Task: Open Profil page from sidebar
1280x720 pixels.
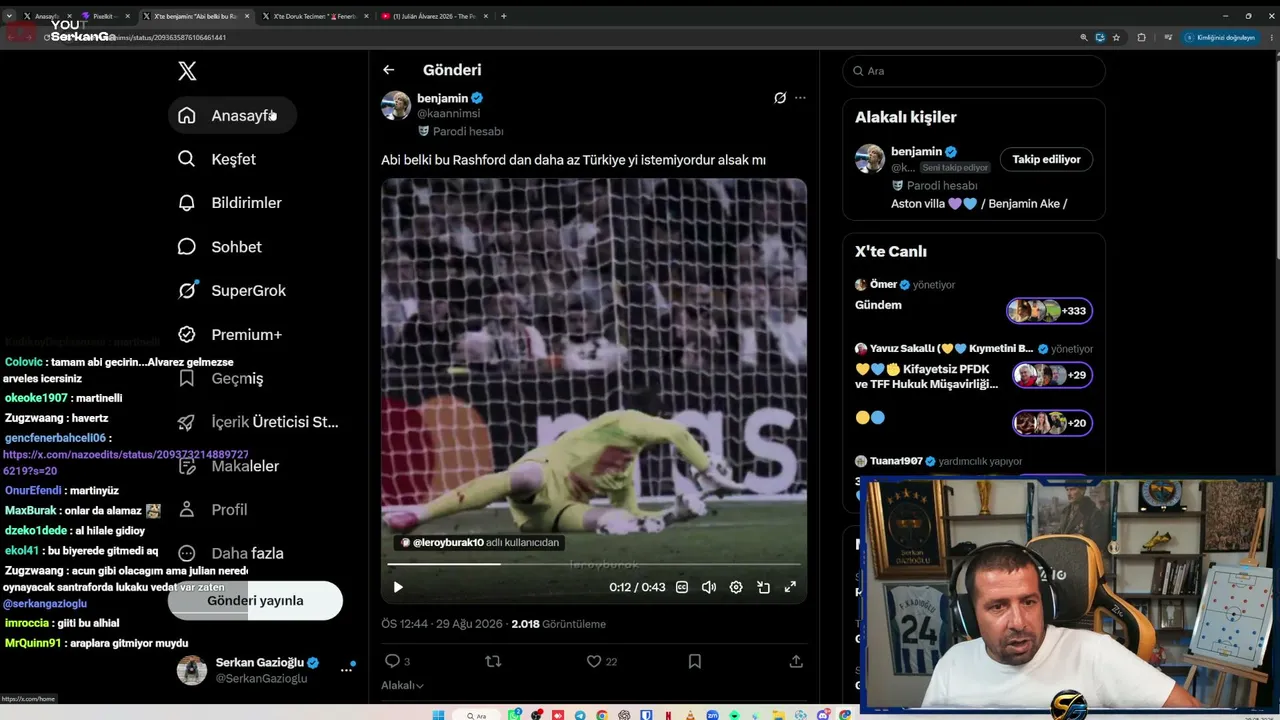Action: click(x=212, y=510)
